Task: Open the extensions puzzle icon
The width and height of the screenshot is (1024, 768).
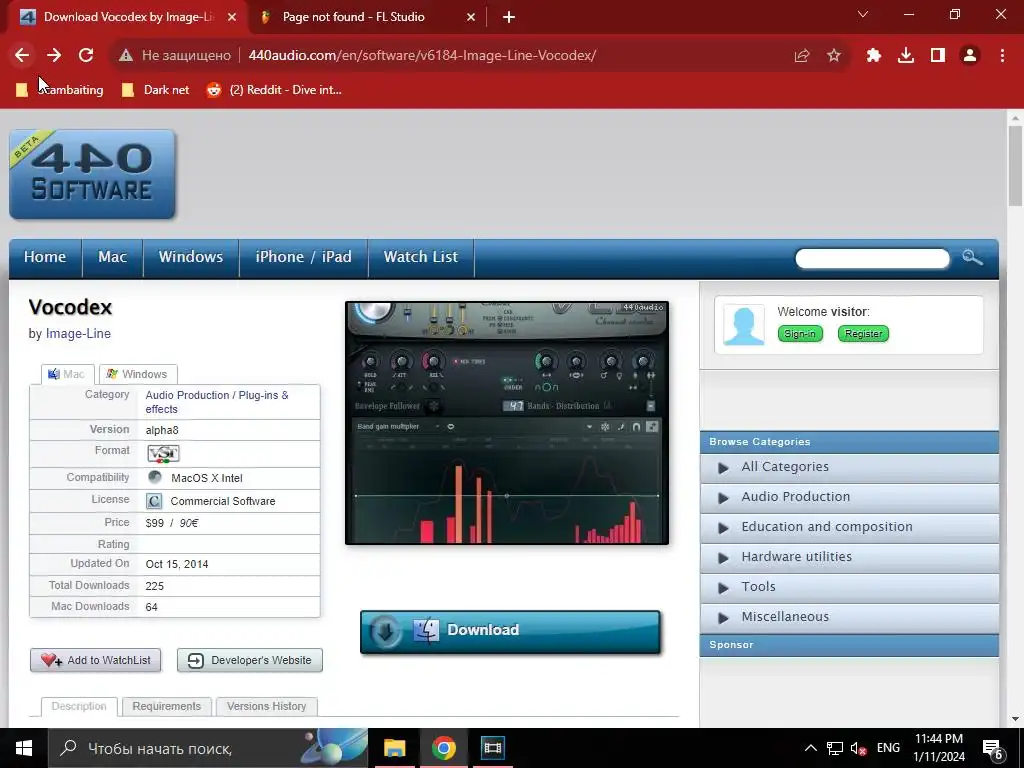Action: pos(874,56)
